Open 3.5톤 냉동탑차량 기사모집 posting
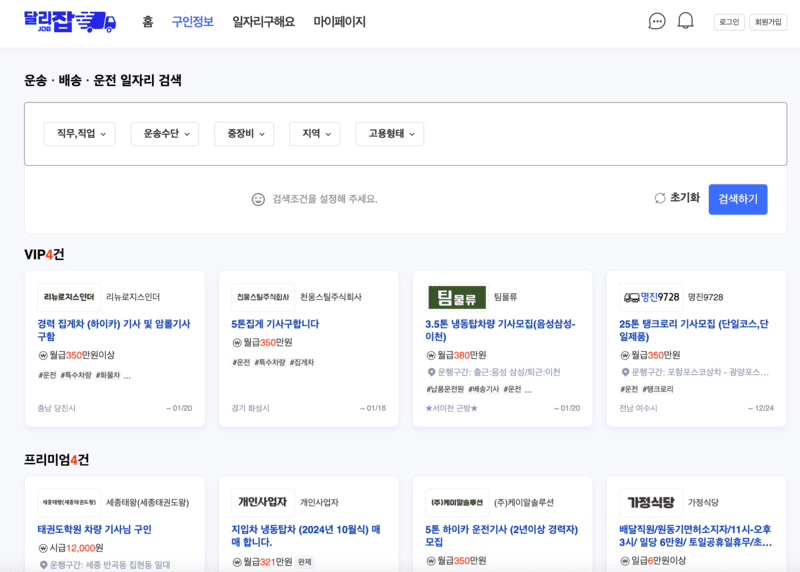800x572 pixels. [501, 330]
